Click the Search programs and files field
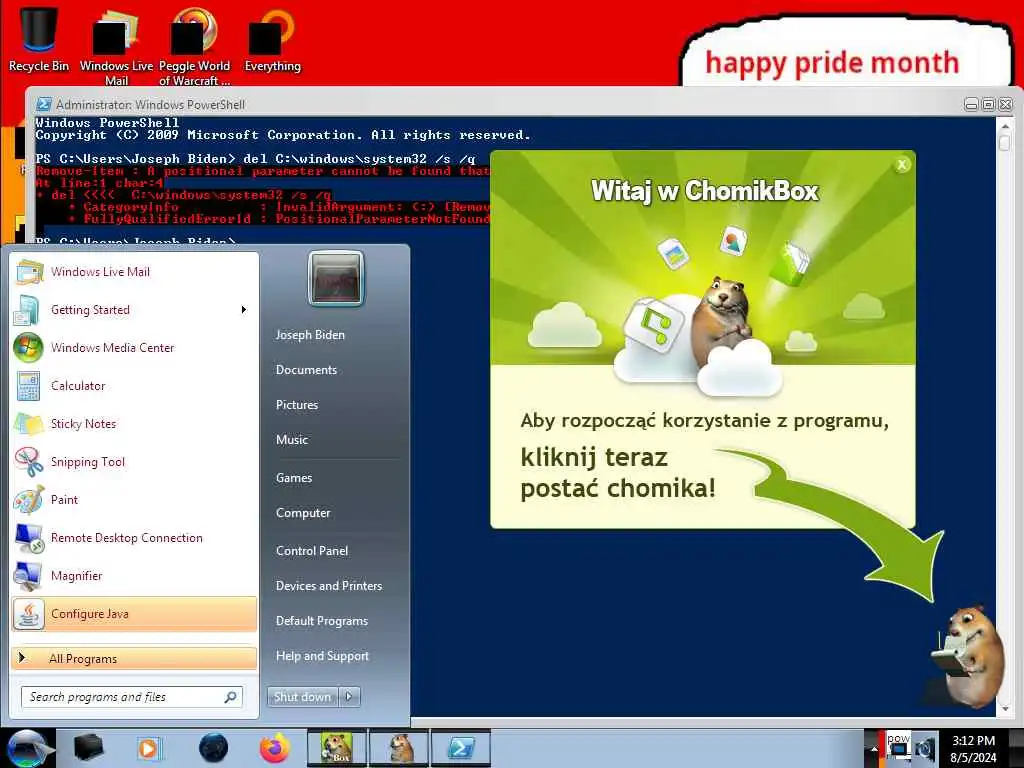This screenshot has width=1024, height=768. (x=132, y=697)
